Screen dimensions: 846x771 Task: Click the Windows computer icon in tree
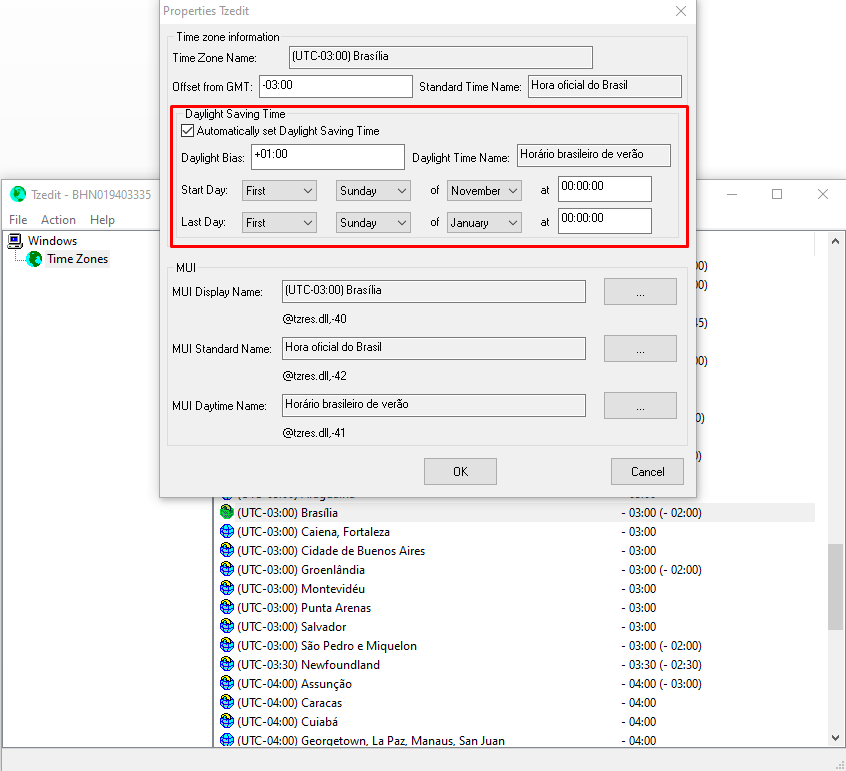click(15, 241)
